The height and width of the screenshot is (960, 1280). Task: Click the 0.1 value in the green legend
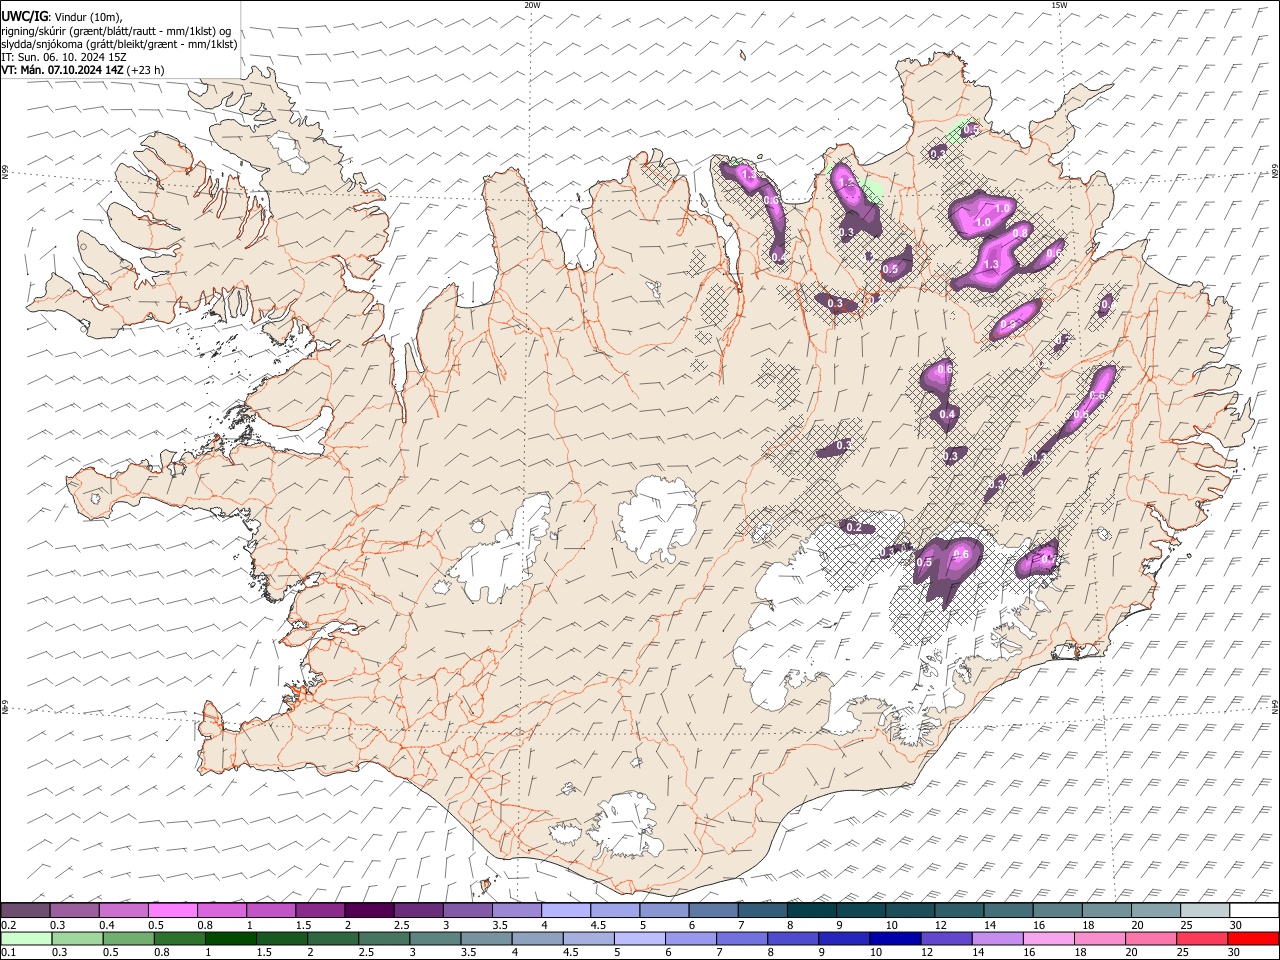click(x=8, y=953)
